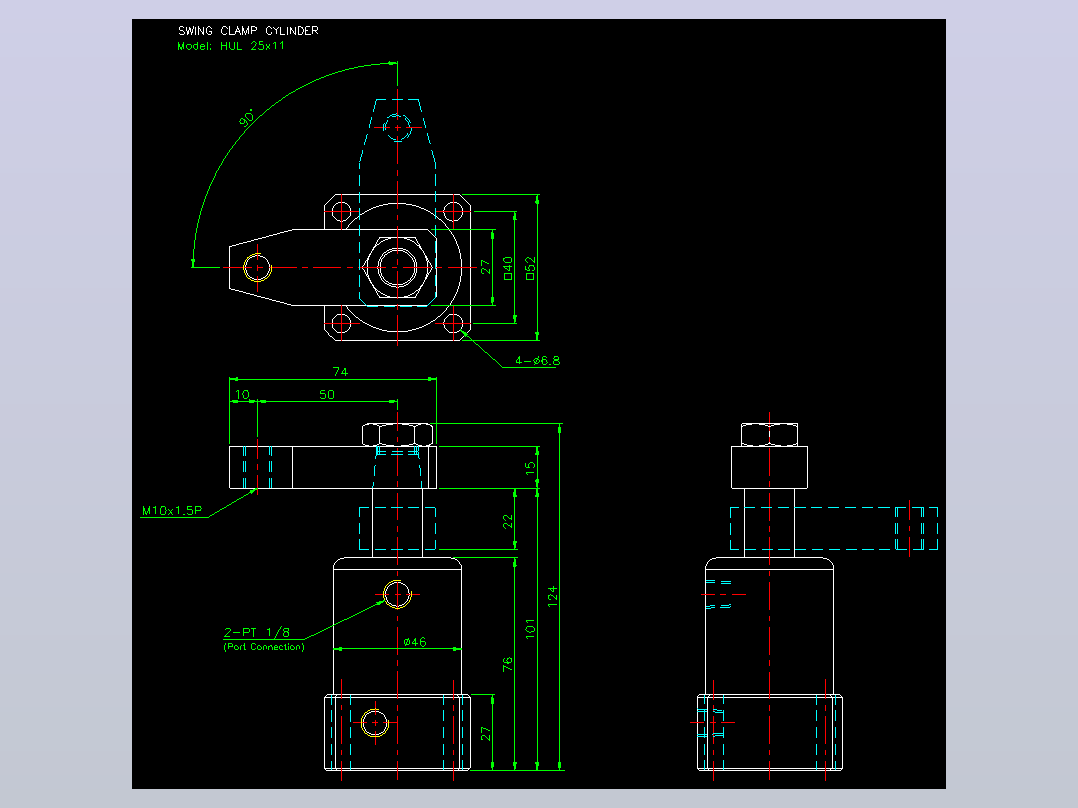Click the 15 arm thickness dimension
This screenshot has width=1078, height=808.
click(x=529, y=468)
